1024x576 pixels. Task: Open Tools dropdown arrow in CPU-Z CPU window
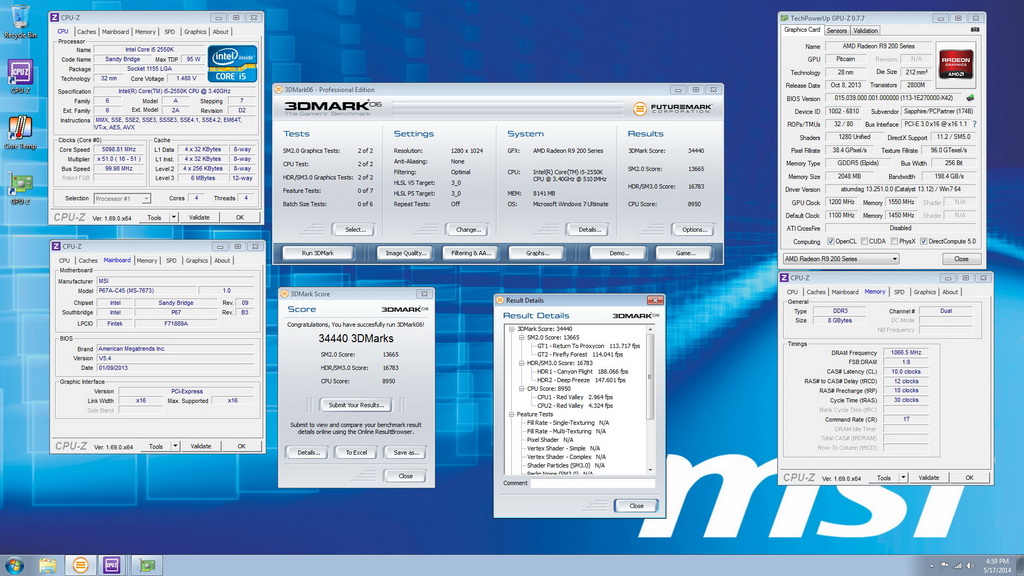click(x=174, y=217)
